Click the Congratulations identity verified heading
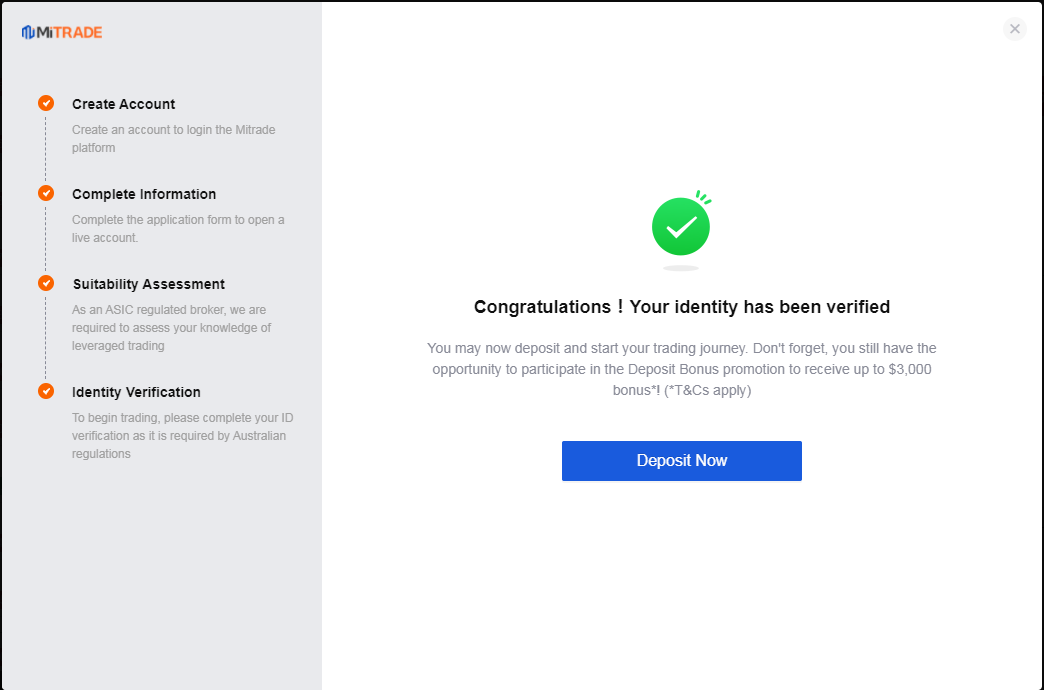The image size is (1044, 690). [682, 307]
